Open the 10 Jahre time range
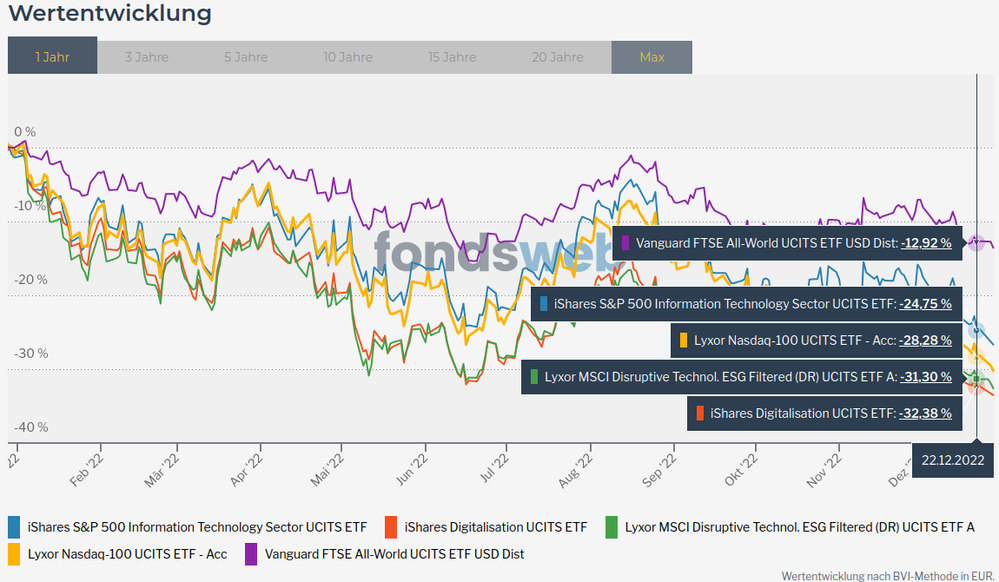 [349, 57]
